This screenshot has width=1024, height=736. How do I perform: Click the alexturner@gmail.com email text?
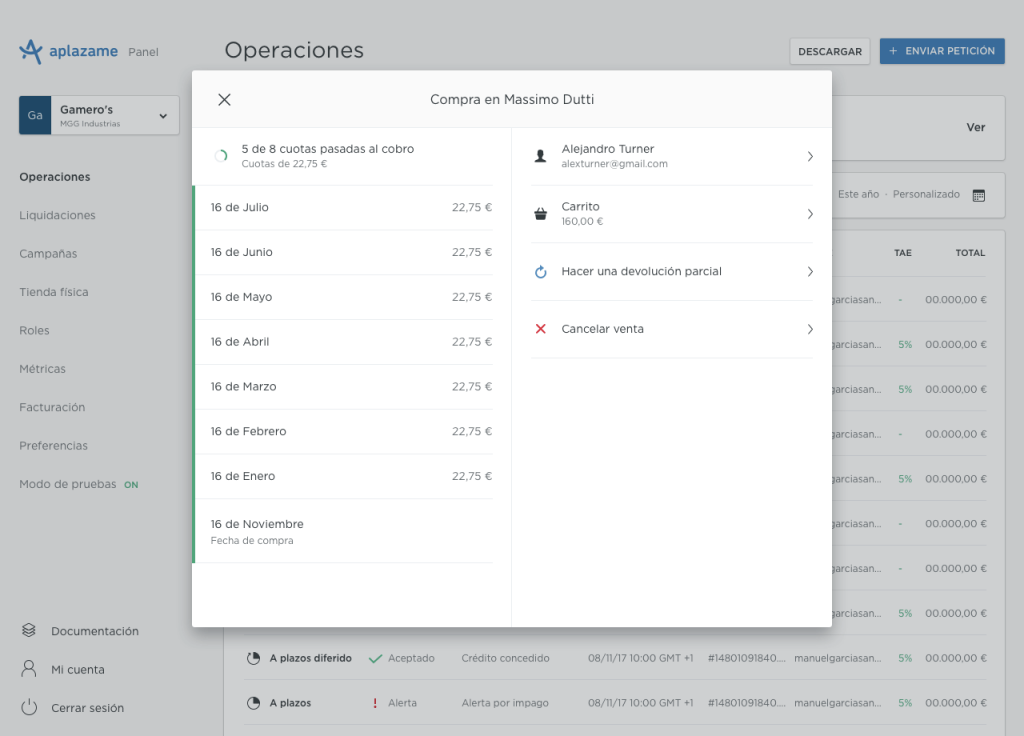615,164
